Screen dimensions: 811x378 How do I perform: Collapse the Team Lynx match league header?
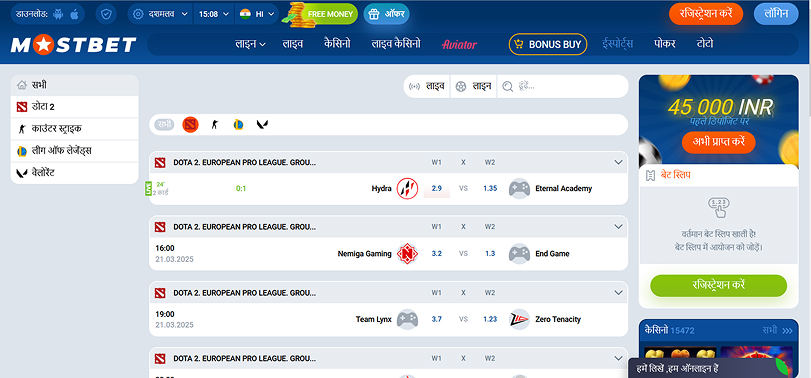click(x=618, y=293)
